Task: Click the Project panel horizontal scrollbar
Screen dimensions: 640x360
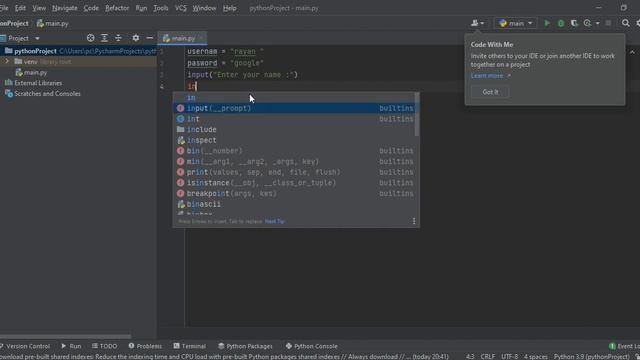Action: pyautogui.click(x=65, y=337)
